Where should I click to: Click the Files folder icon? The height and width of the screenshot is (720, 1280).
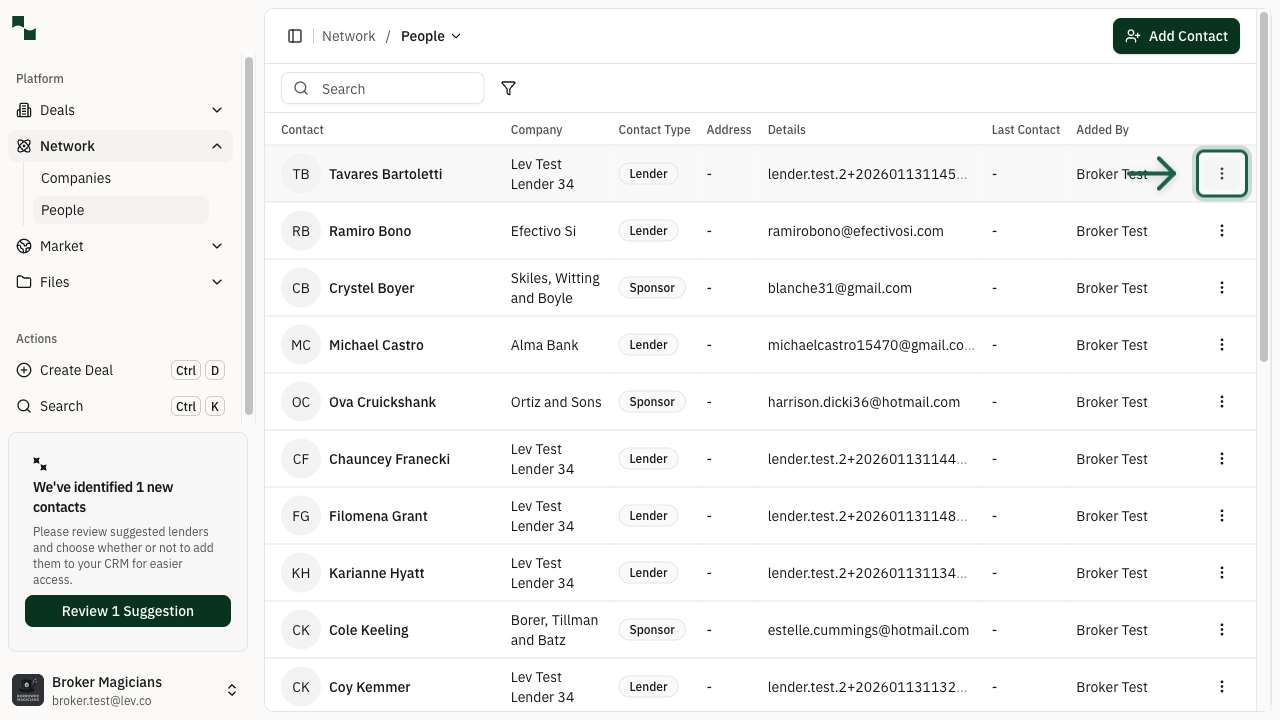pos(22,282)
